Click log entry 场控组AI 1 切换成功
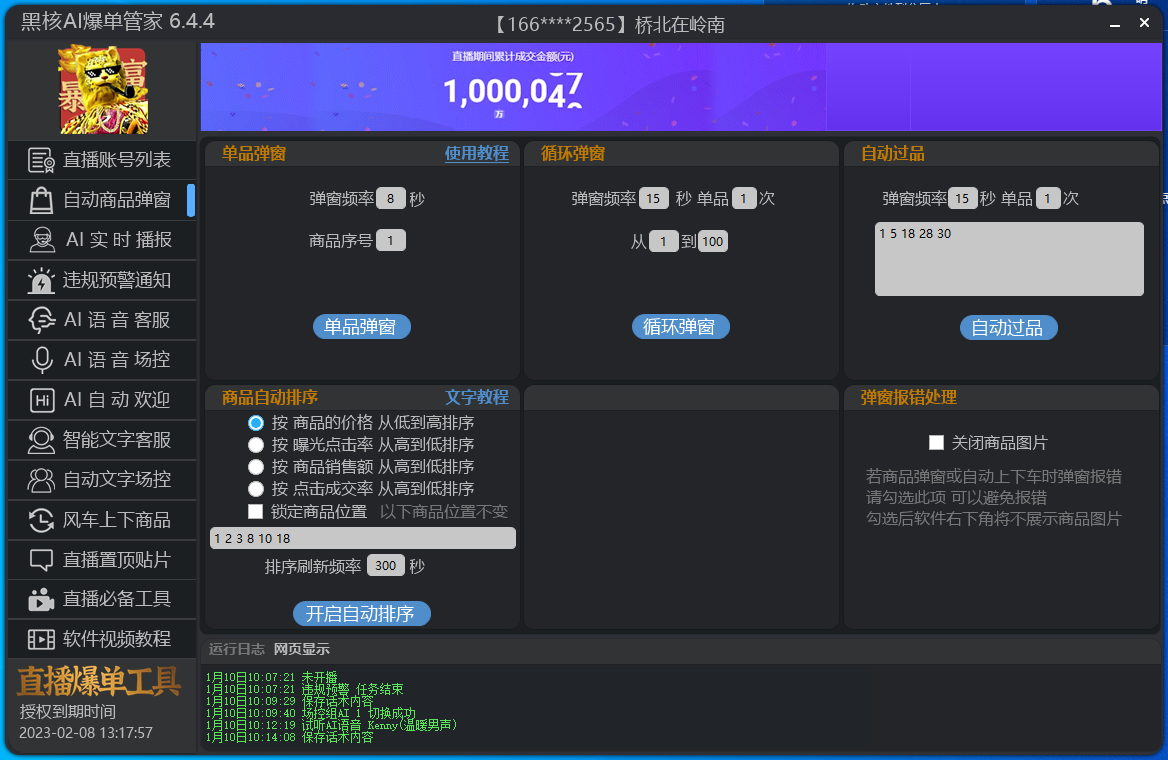This screenshot has height=760, width=1168. 310,713
